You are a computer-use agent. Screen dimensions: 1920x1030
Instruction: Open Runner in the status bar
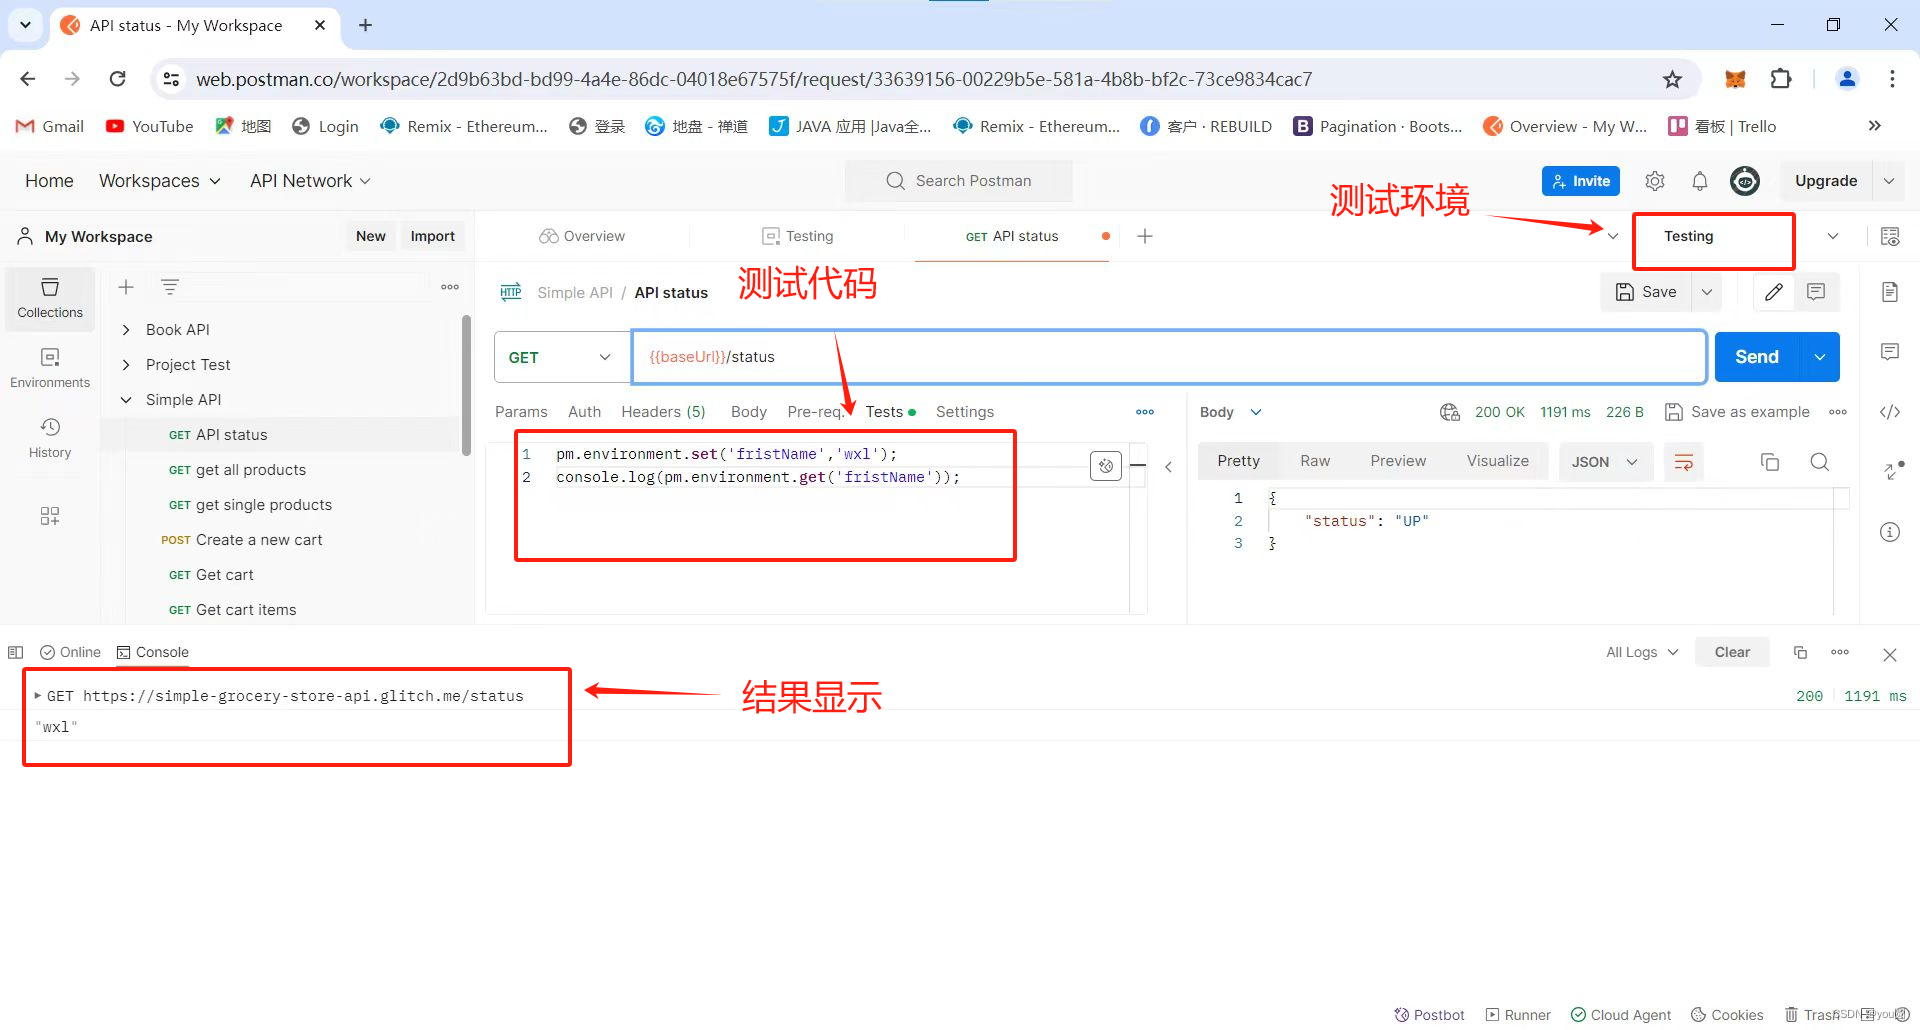tap(1518, 1015)
